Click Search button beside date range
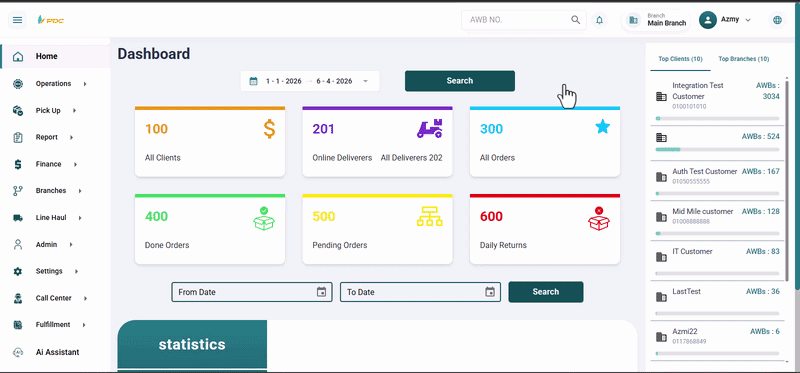The image size is (800, 373). point(460,81)
